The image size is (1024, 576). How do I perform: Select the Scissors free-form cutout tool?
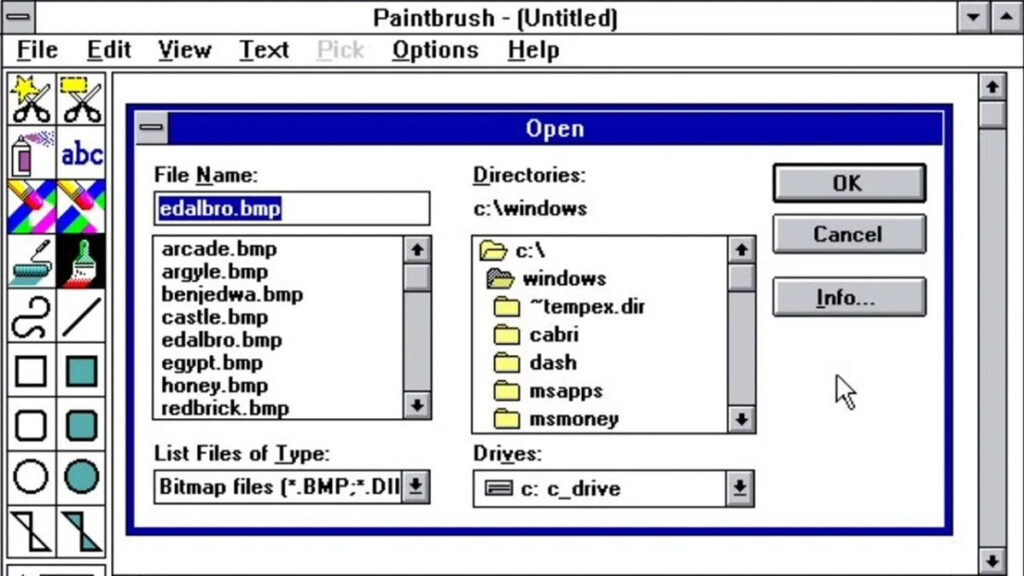coord(31,99)
